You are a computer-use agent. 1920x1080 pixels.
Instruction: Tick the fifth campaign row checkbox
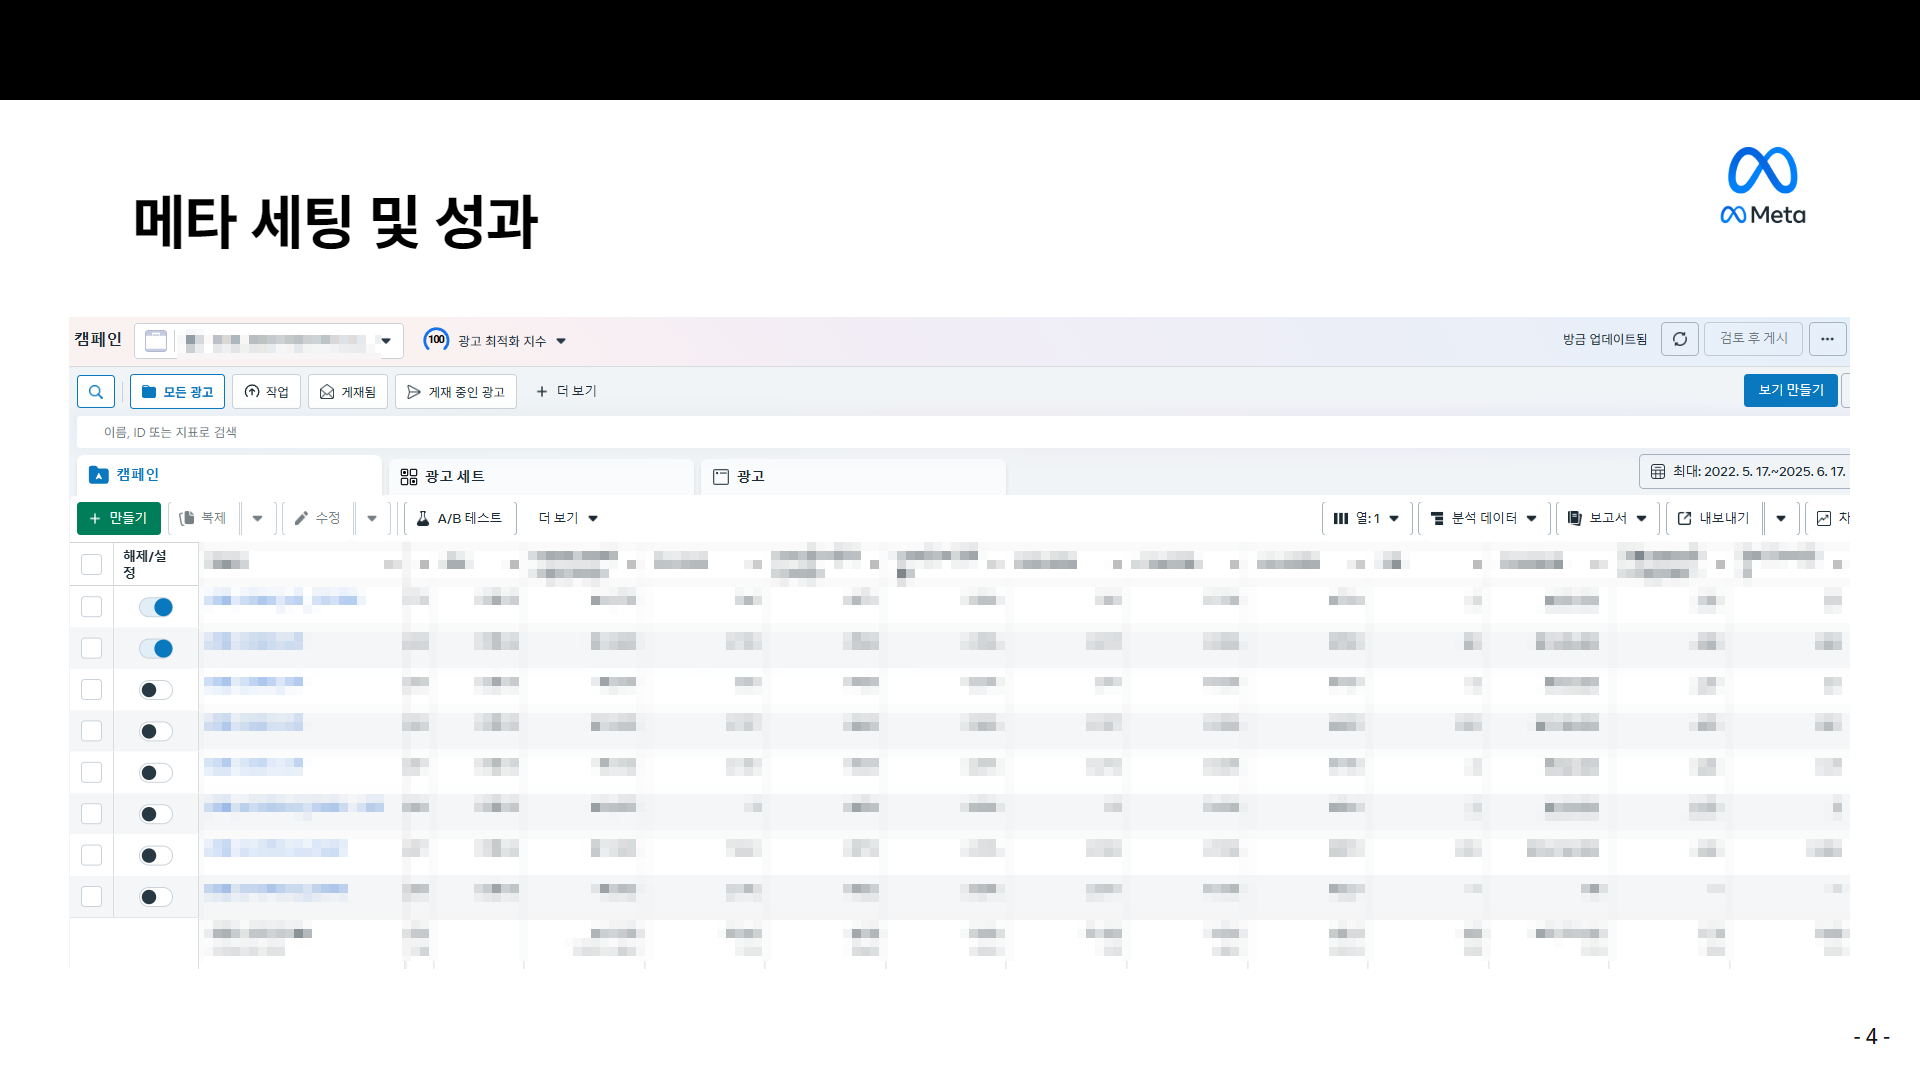pyautogui.click(x=91, y=772)
